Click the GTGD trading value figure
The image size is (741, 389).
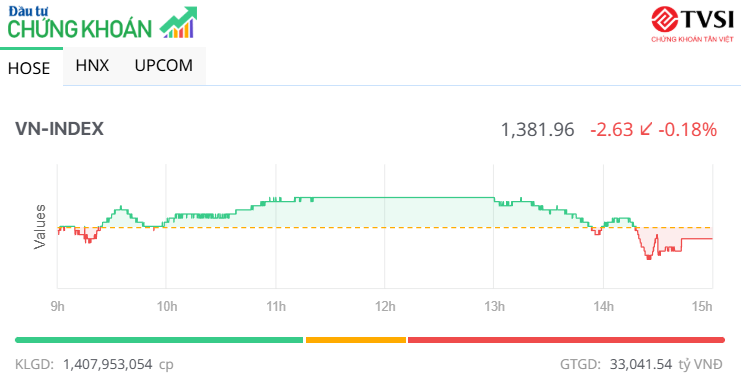point(641,364)
